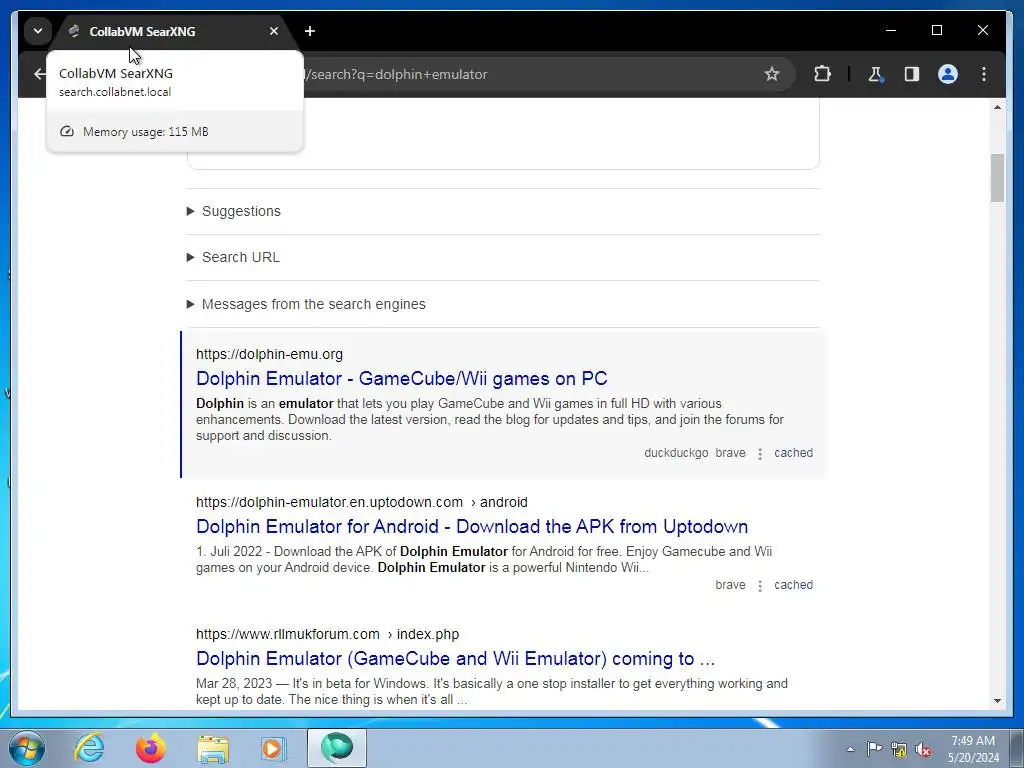Open Windows Explorer from the taskbar
1024x768 pixels.
[x=213, y=748]
